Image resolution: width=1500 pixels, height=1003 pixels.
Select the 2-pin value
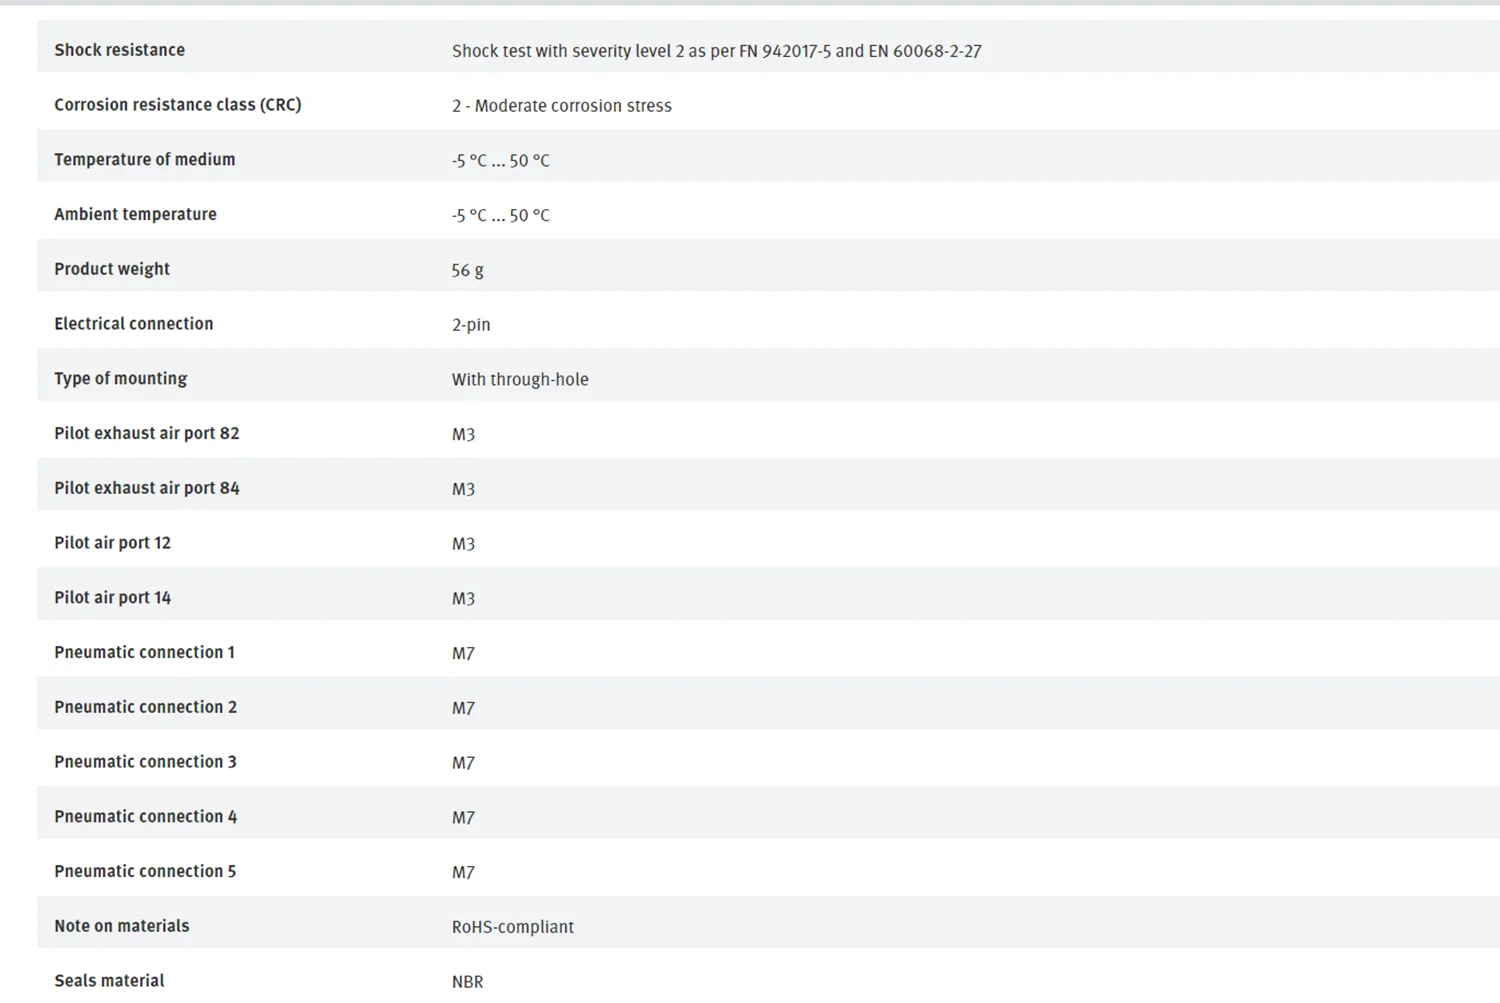tap(471, 325)
